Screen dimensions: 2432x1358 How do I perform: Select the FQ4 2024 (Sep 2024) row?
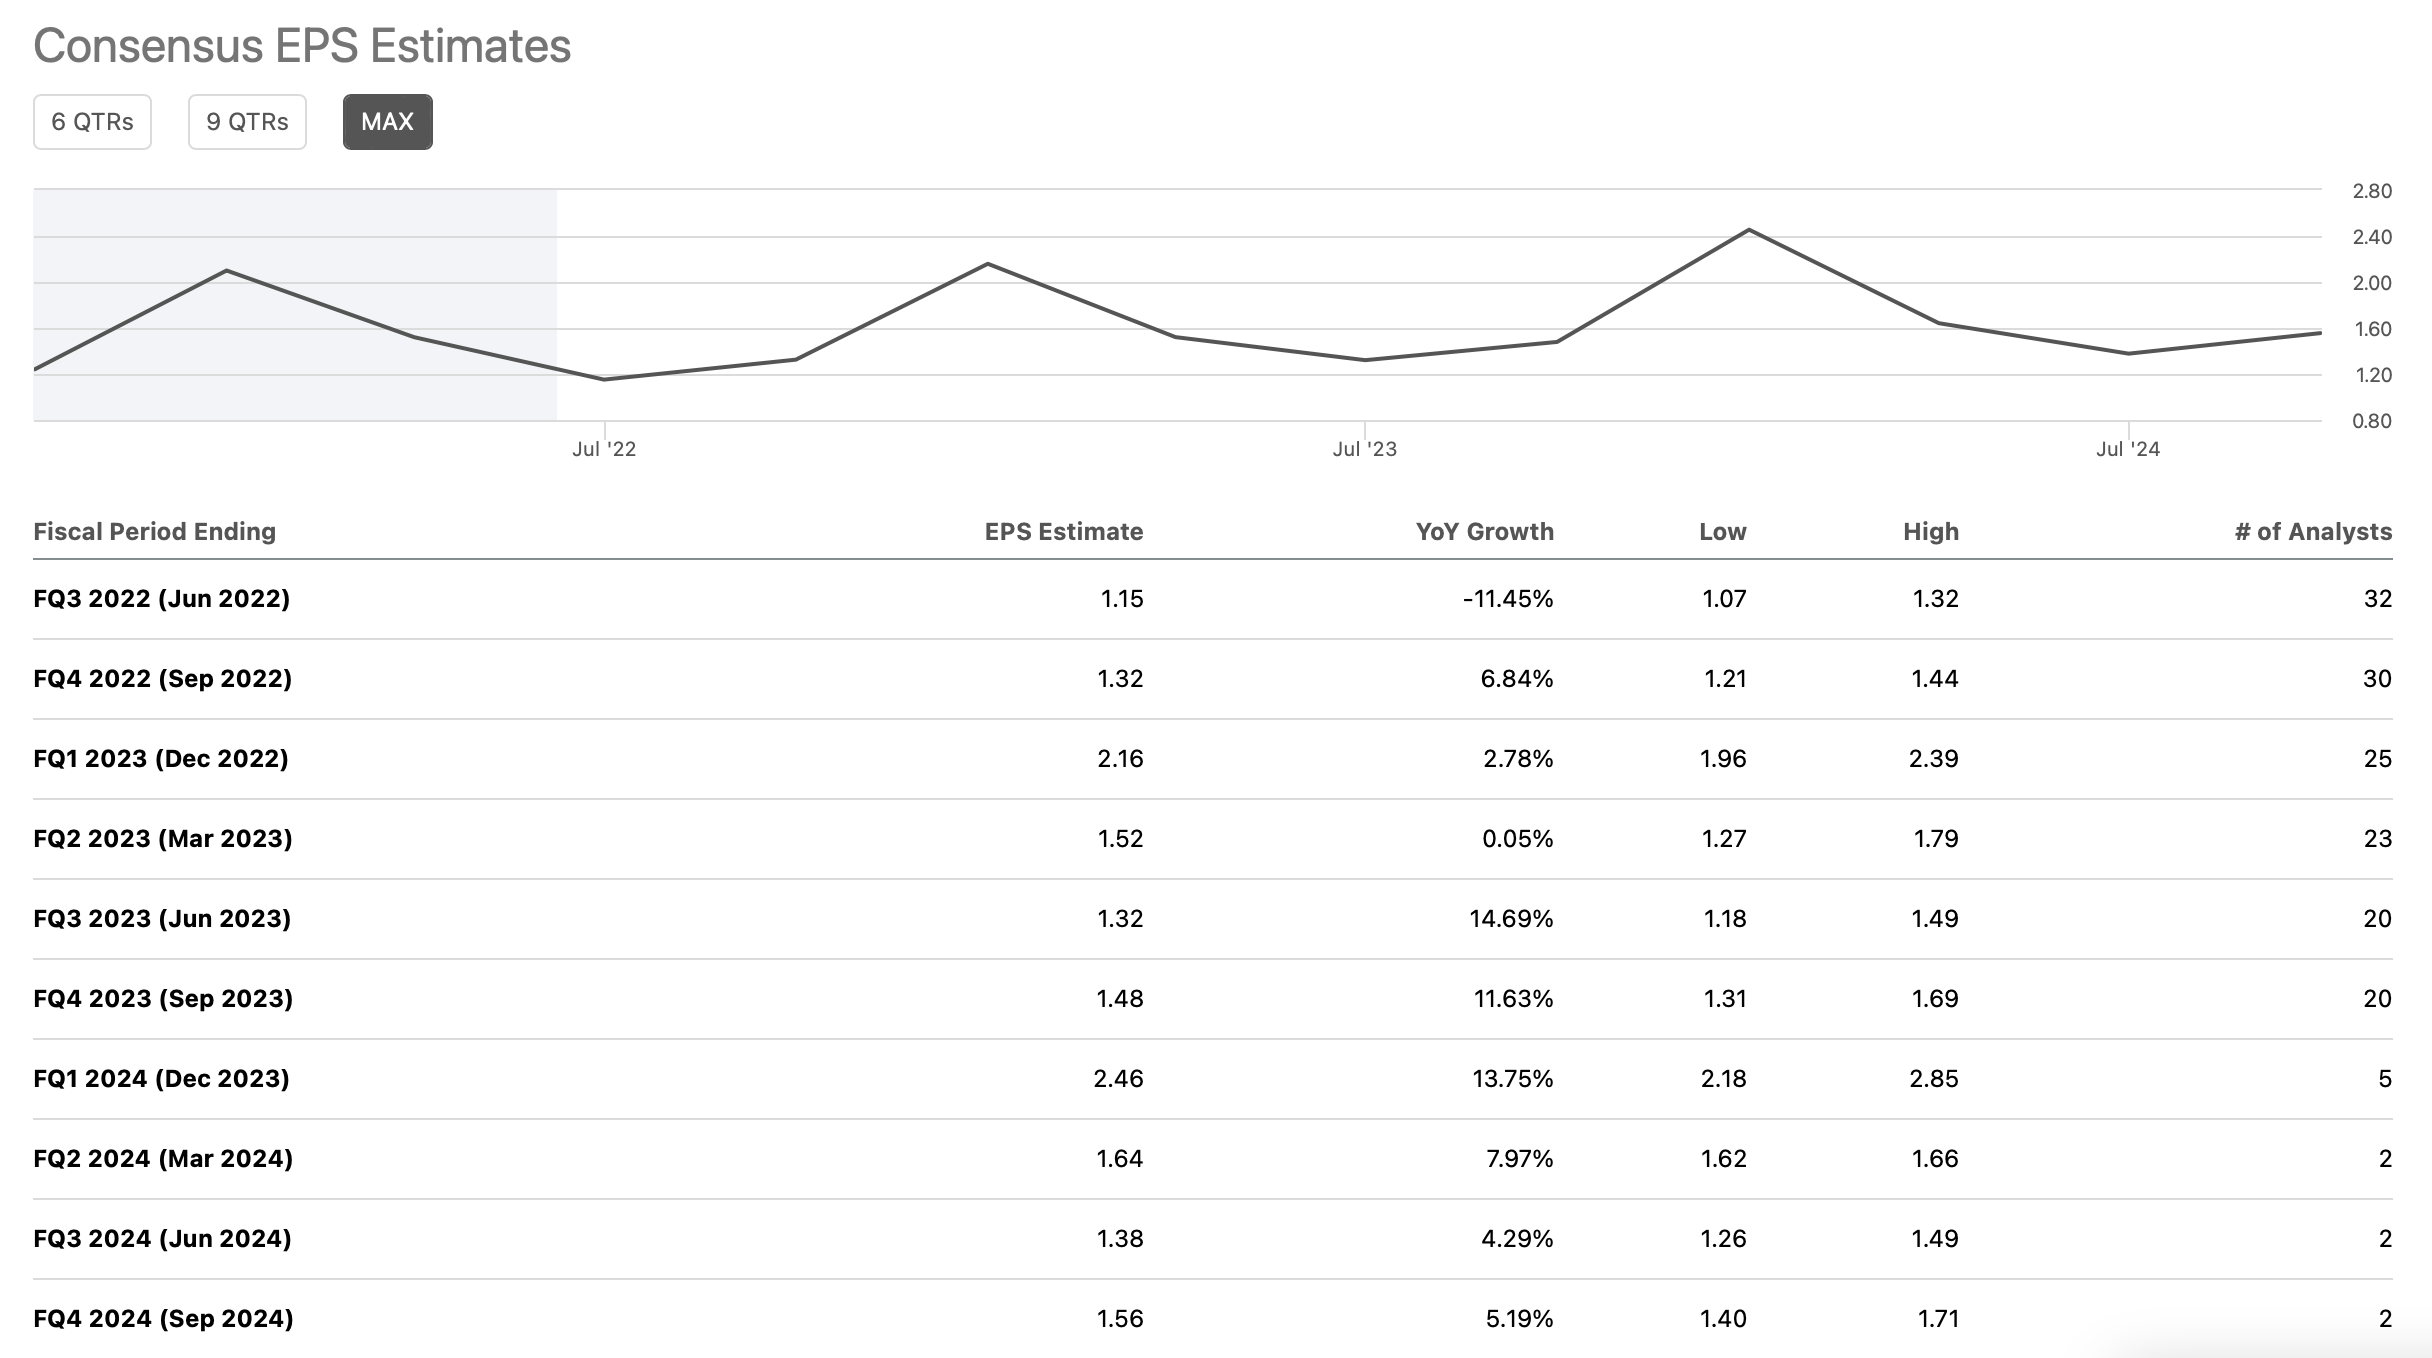[162, 1319]
